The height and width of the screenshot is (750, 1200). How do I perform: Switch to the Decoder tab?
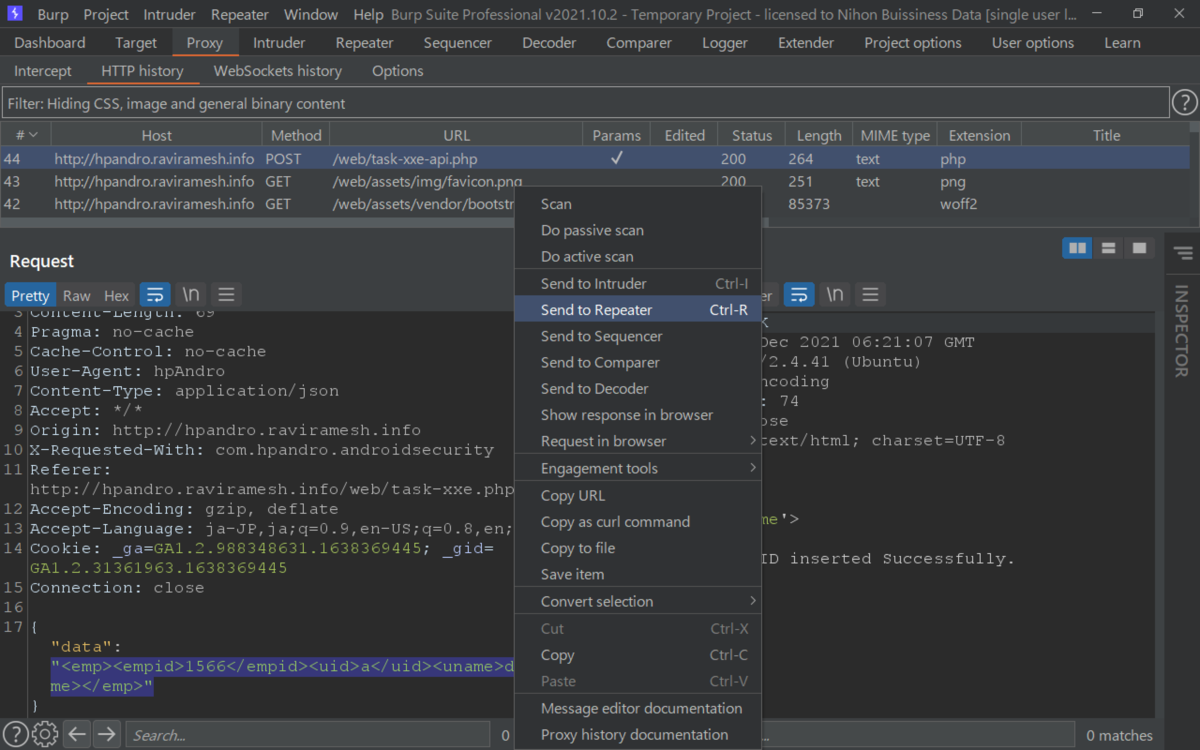click(549, 43)
